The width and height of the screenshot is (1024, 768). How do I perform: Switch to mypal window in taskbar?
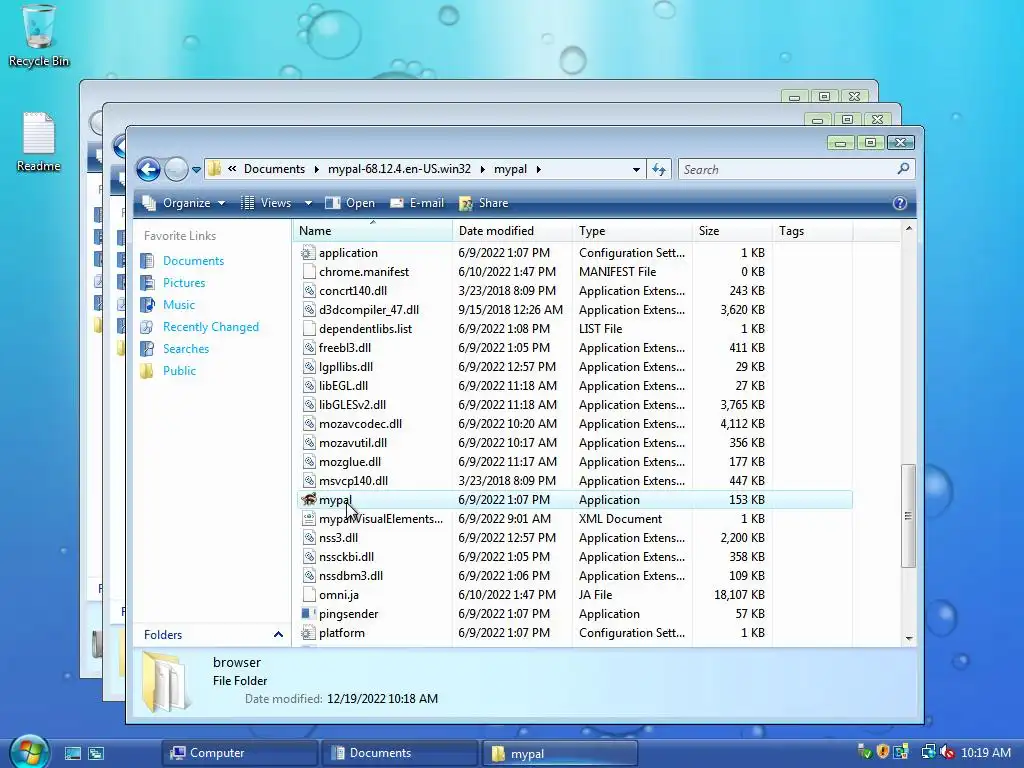[560, 753]
